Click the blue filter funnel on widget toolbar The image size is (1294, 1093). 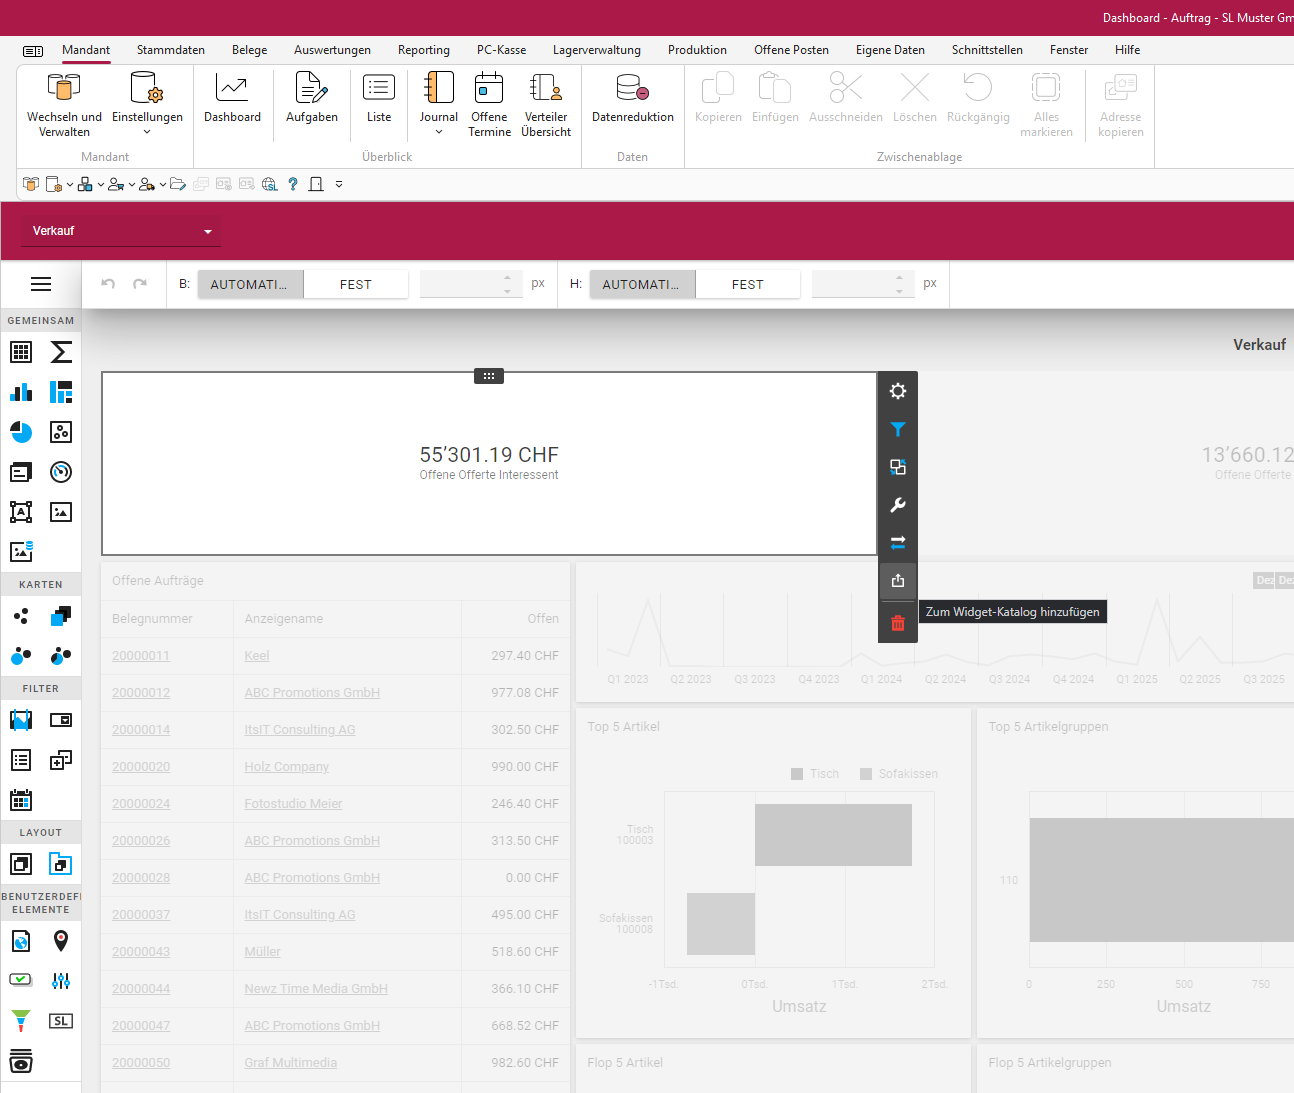click(898, 429)
